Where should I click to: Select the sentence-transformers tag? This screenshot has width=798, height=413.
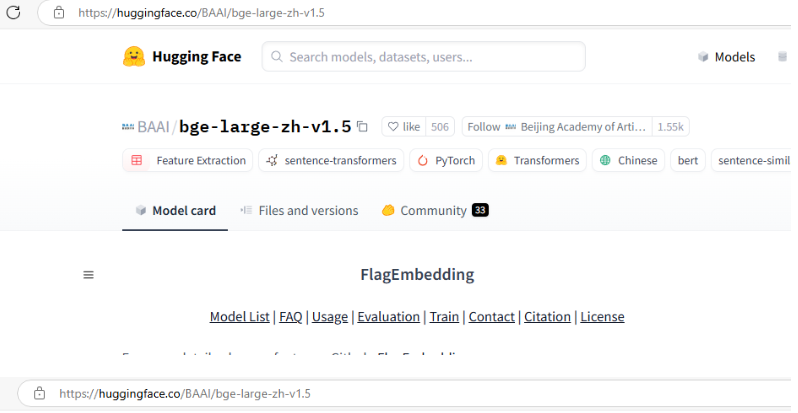point(331,160)
